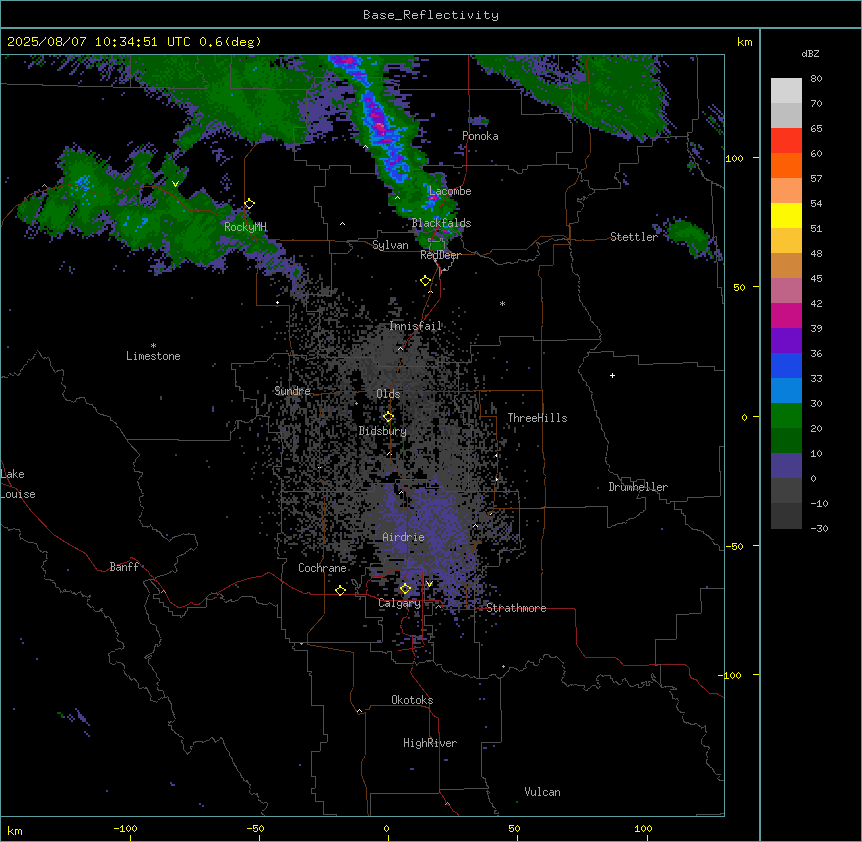
Task: Click the Lake Louise label
Action: point(18,484)
